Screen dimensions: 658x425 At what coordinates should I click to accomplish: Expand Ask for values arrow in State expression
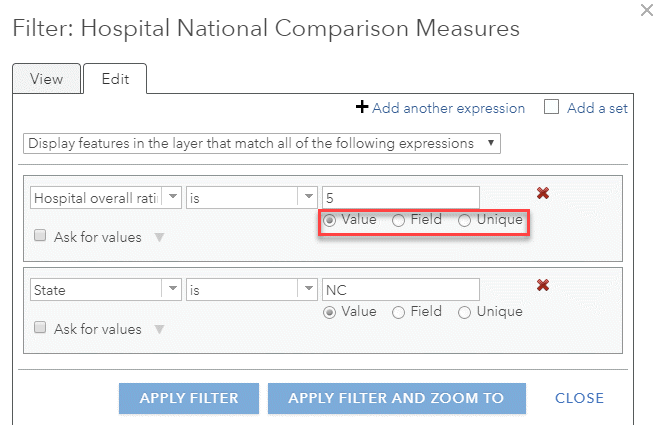[x=158, y=329]
